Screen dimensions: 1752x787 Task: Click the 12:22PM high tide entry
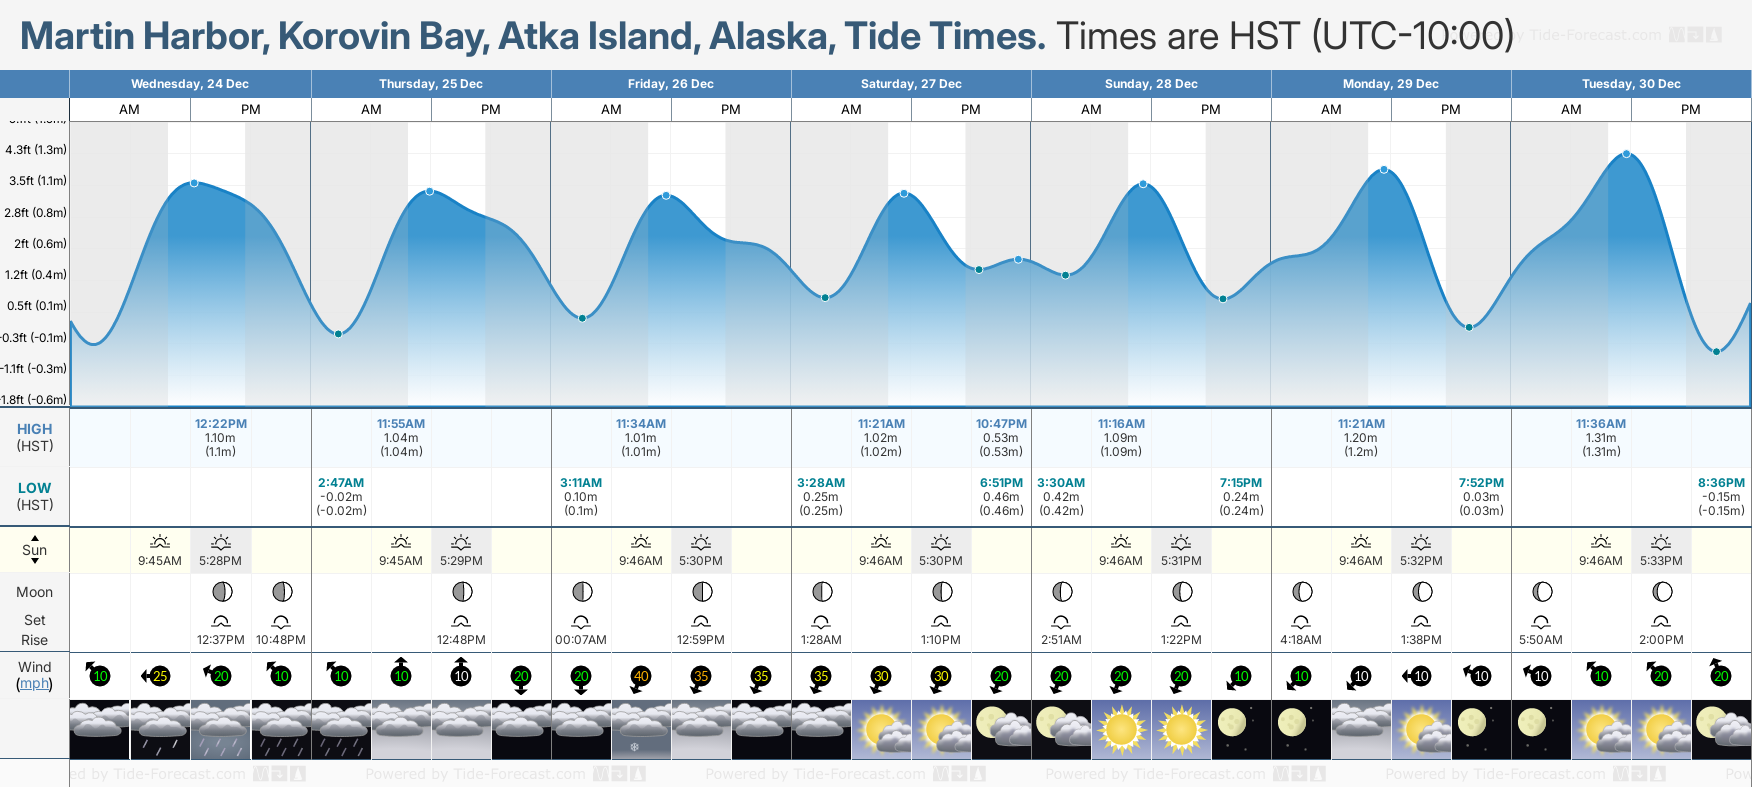pos(221,438)
